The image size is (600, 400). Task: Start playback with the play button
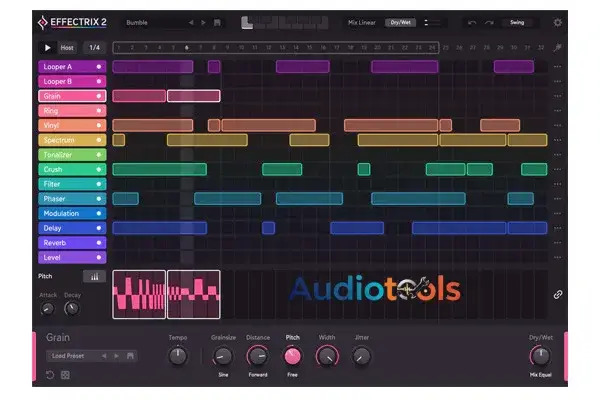47,48
